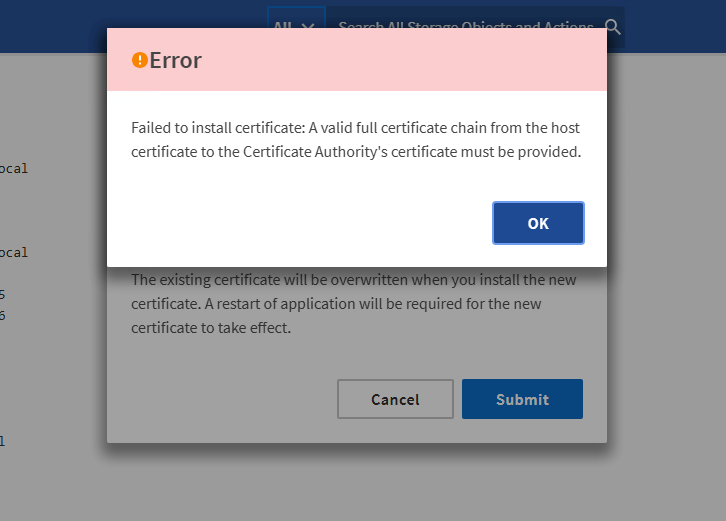Submit the certificate installation

tap(522, 399)
